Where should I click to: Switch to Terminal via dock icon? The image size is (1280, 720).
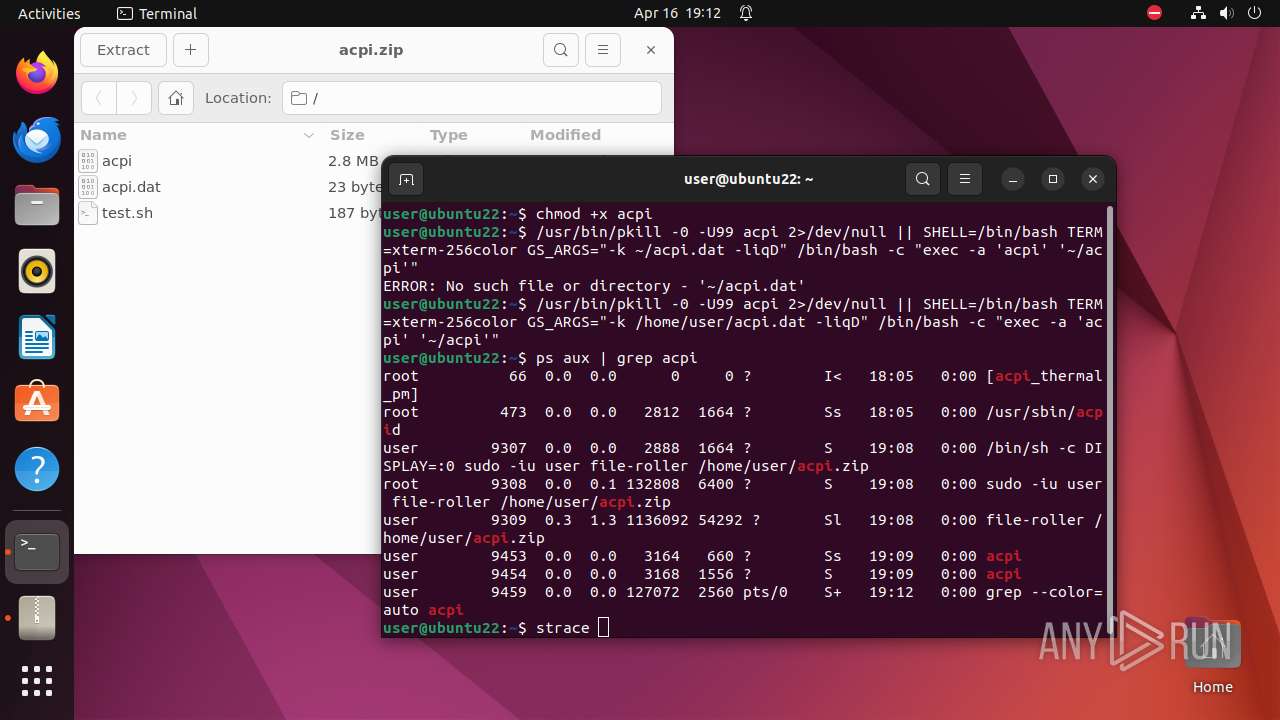37,552
